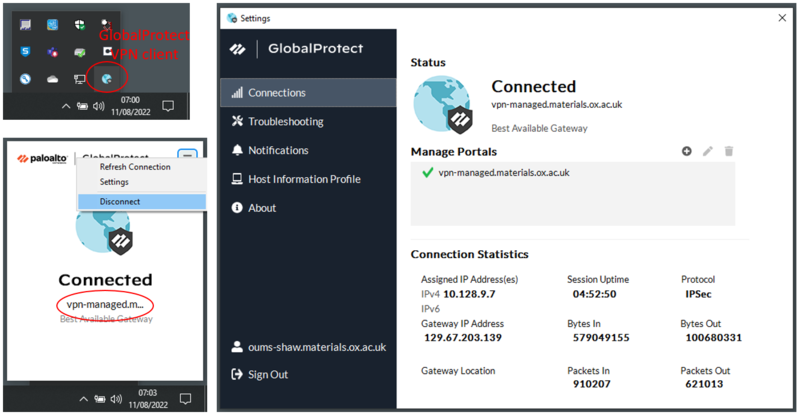
Task: Open notification center on 07:00 taskbar
Action: (x=168, y=106)
